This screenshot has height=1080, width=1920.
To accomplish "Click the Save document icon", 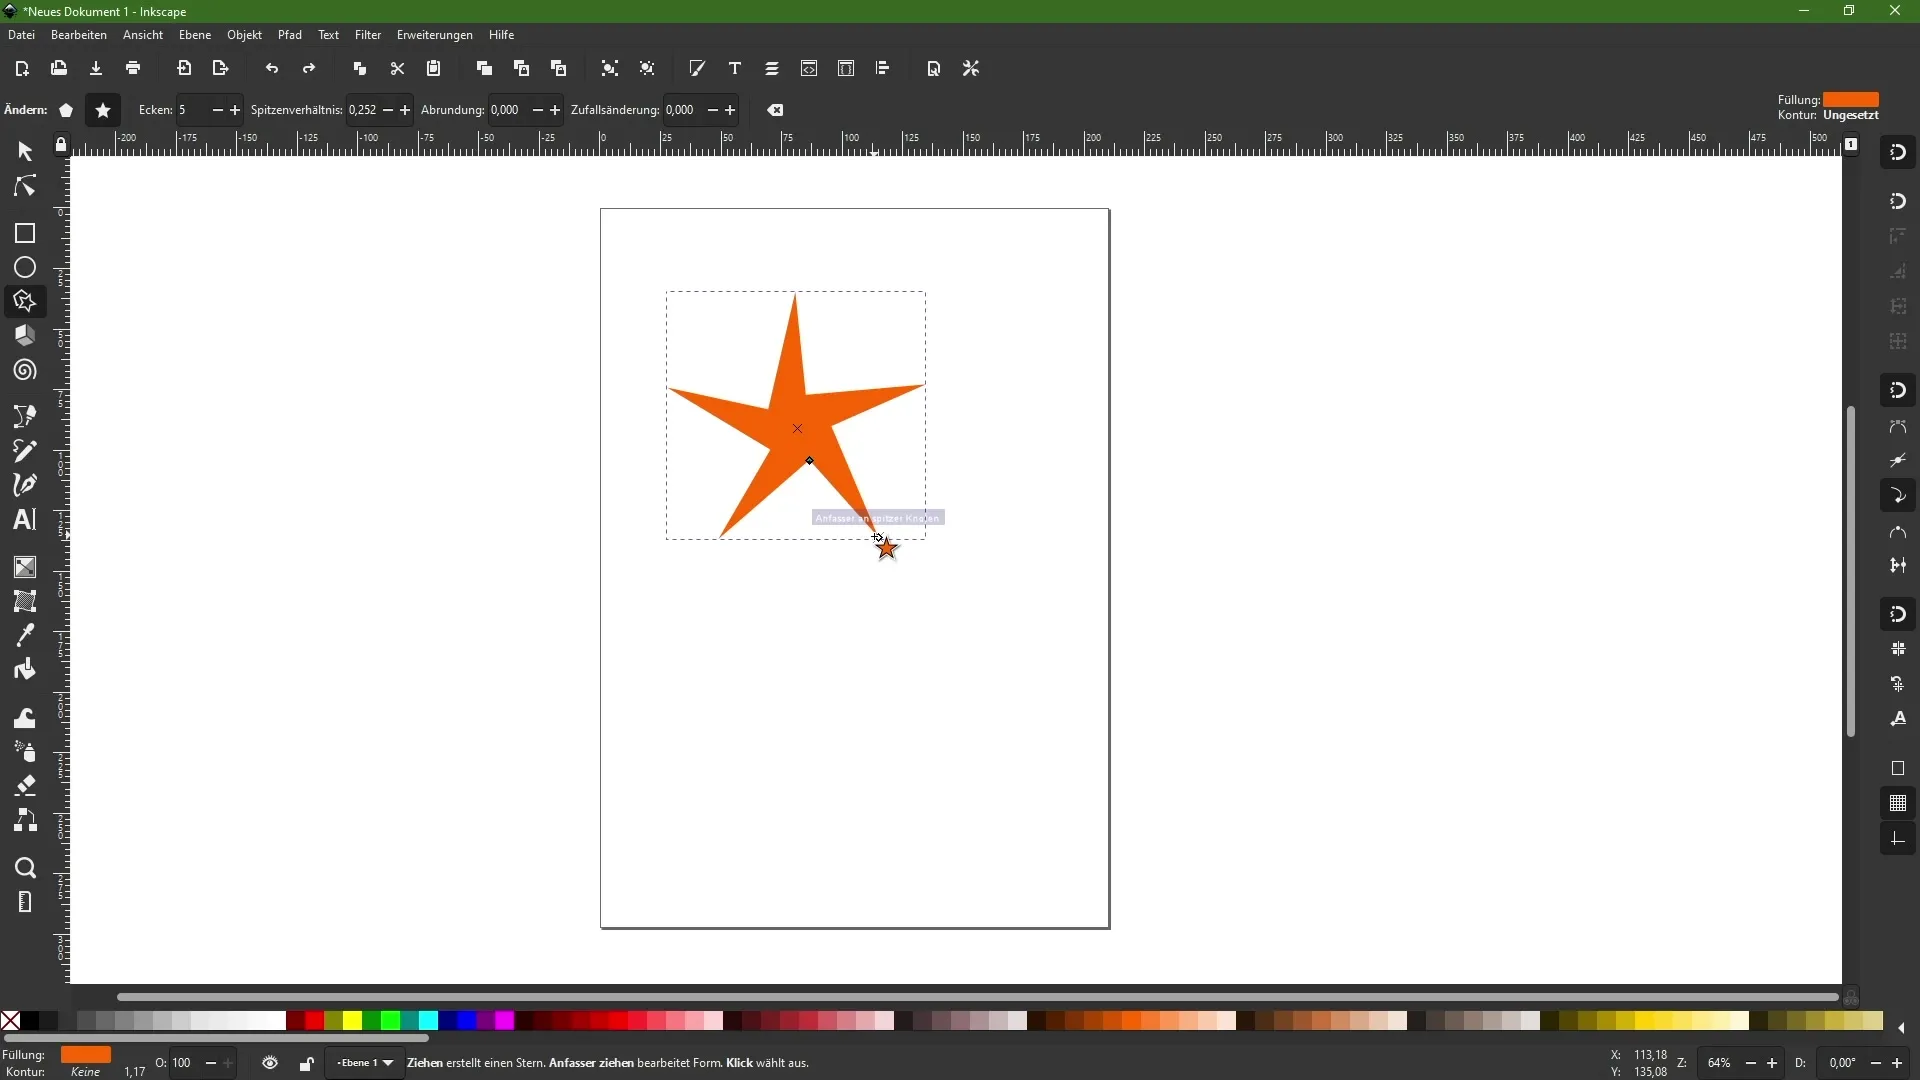I will 96,69.
